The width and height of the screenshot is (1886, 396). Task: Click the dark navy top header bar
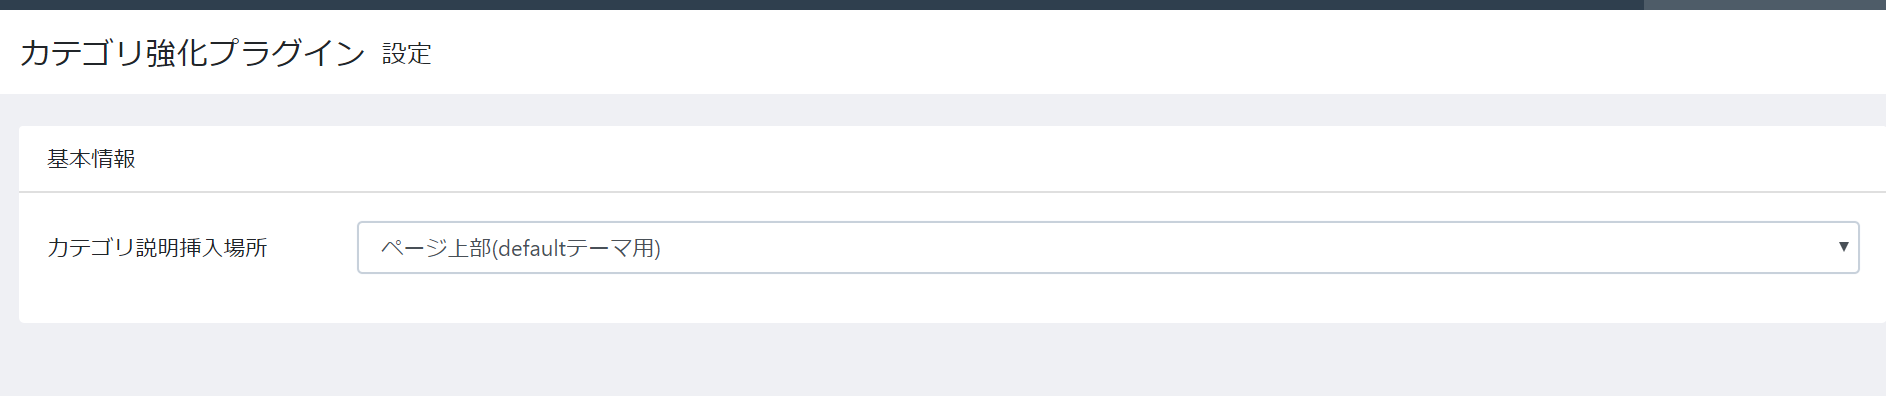click(820, 5)
